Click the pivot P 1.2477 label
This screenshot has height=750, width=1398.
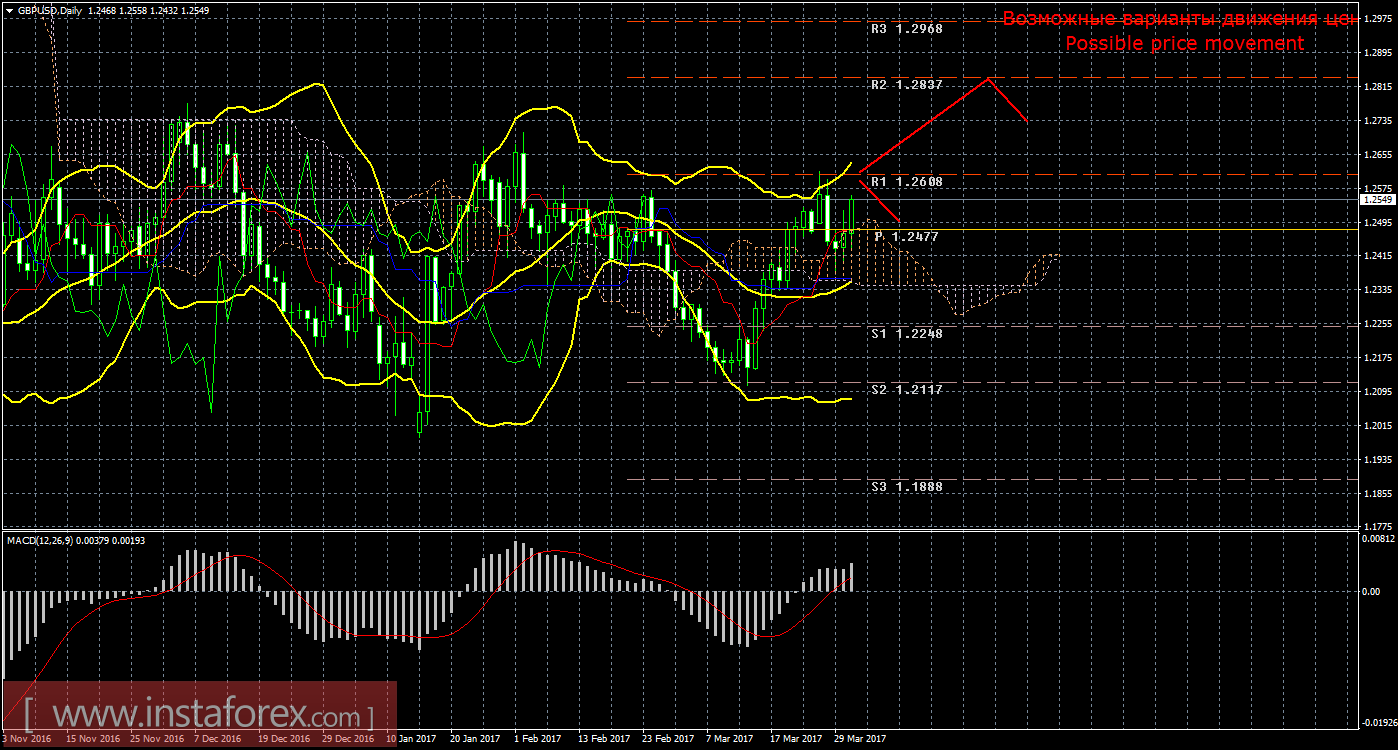(906, 237)
